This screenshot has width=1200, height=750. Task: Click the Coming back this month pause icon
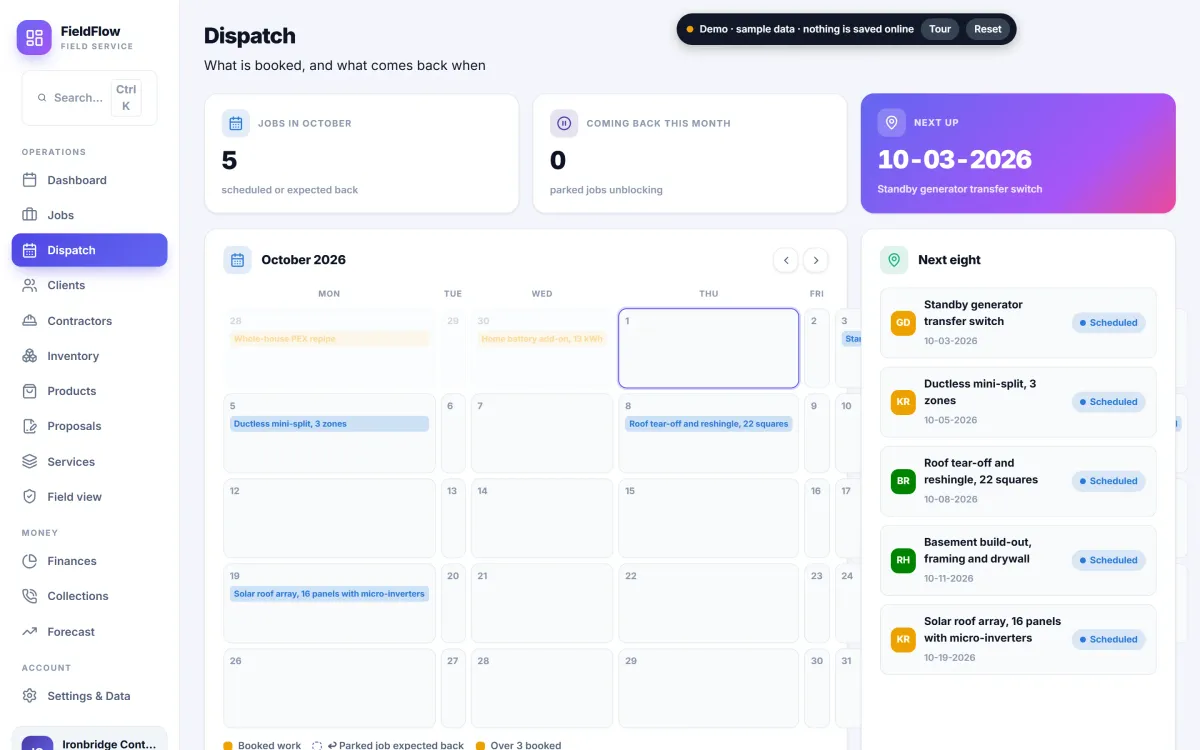coord(564,123)
